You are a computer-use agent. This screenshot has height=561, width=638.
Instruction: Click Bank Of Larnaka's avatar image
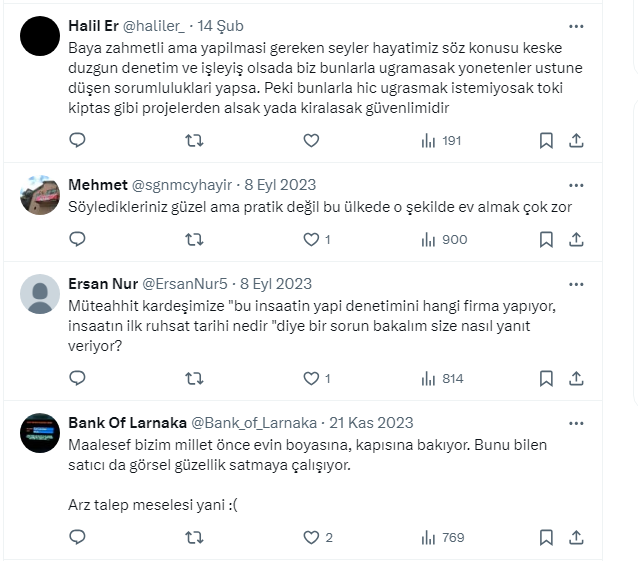coord(40,433)
